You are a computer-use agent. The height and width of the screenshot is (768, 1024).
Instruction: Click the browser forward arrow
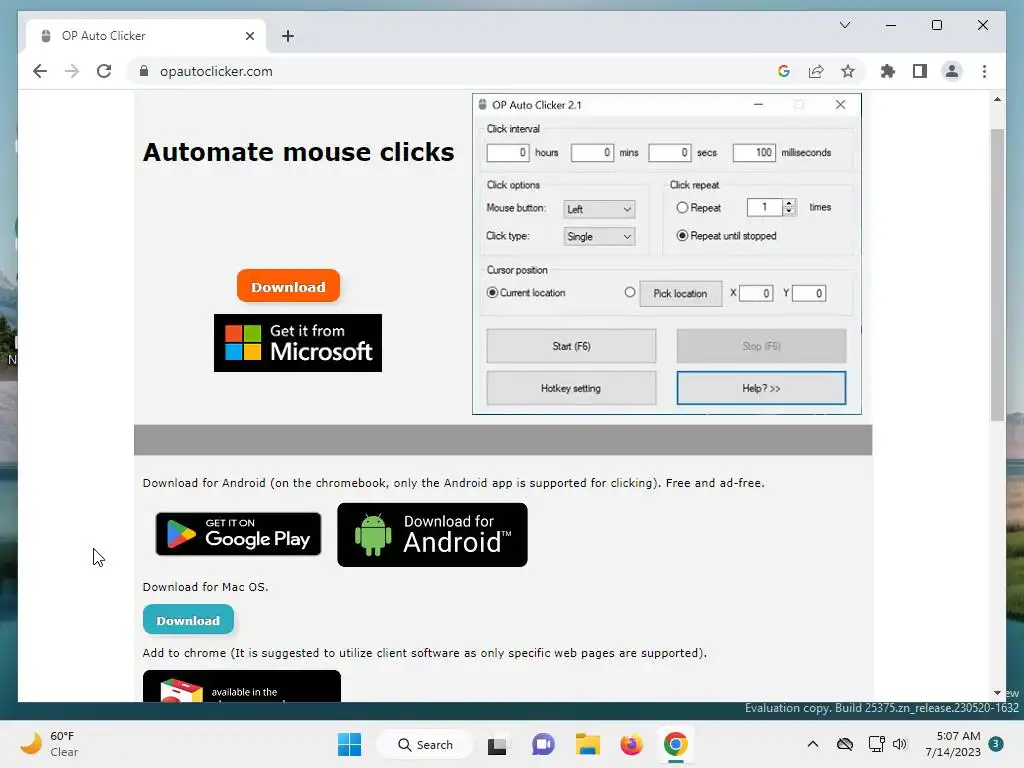(x=72, y=71)
